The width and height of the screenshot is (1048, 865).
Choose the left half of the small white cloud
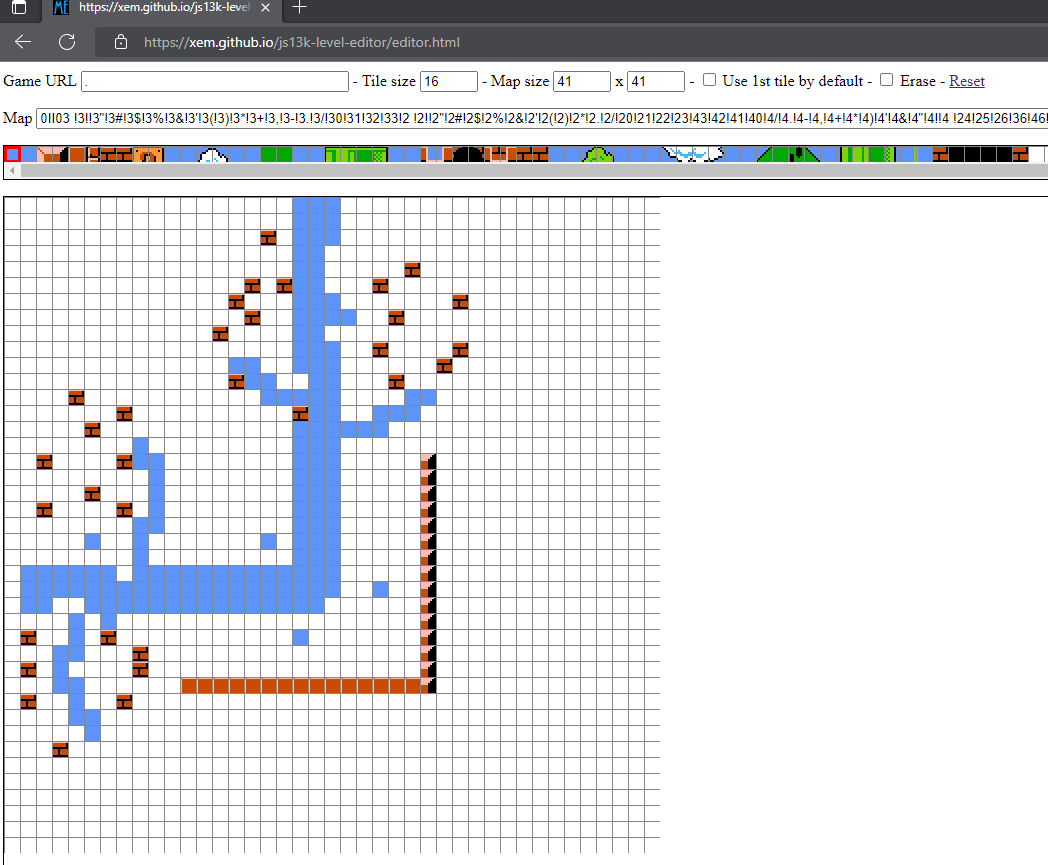click(x=207, y=154)
